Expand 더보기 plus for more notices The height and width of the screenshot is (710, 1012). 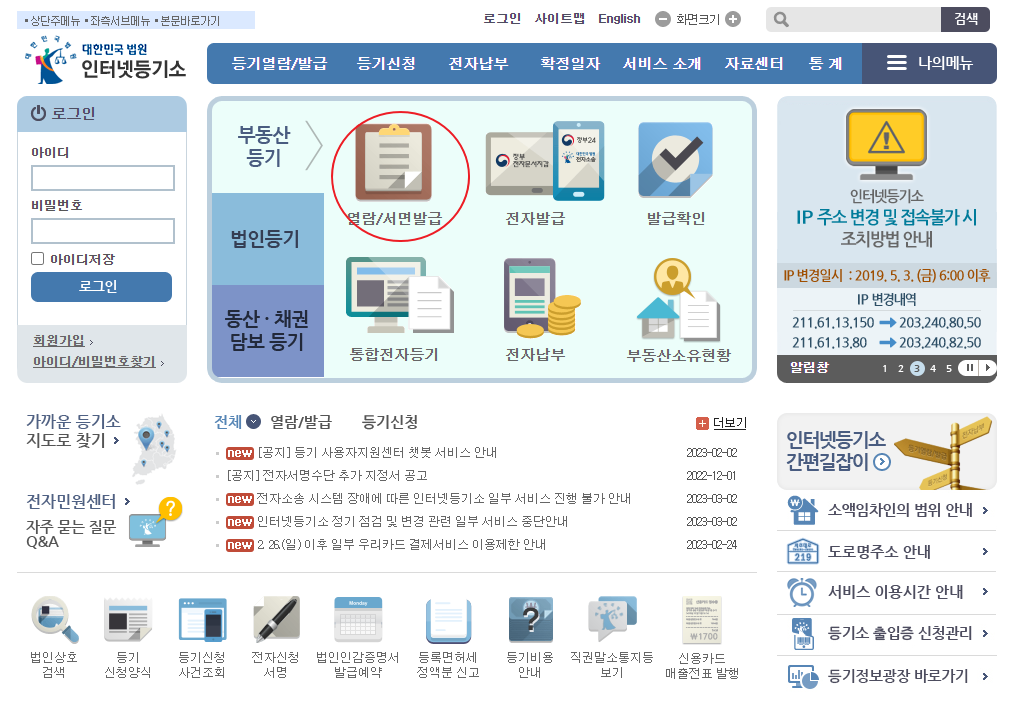[x=702, y=423]
